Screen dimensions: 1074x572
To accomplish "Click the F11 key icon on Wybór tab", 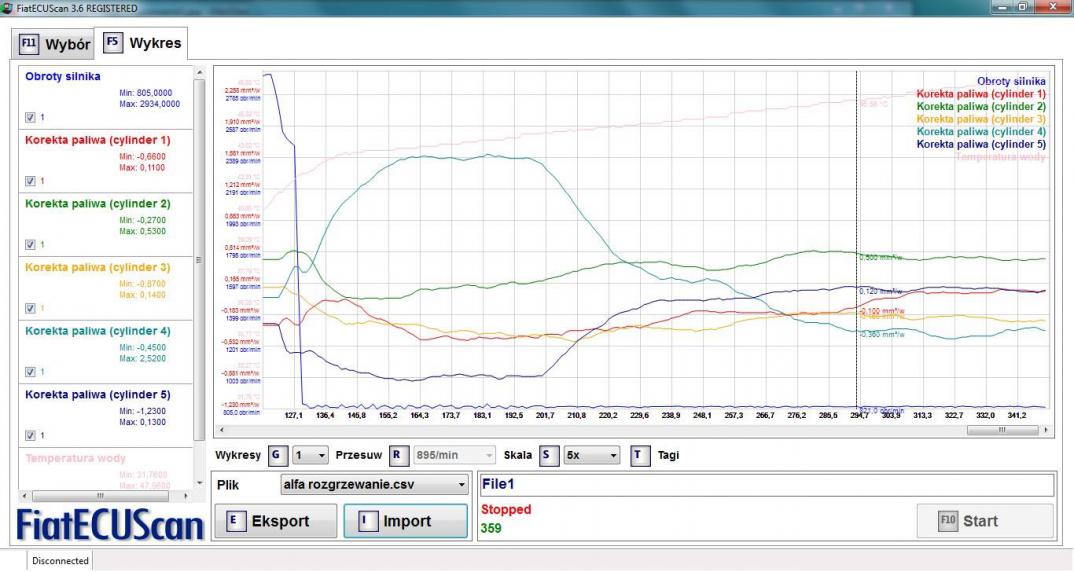I will [x=28, y=45].
